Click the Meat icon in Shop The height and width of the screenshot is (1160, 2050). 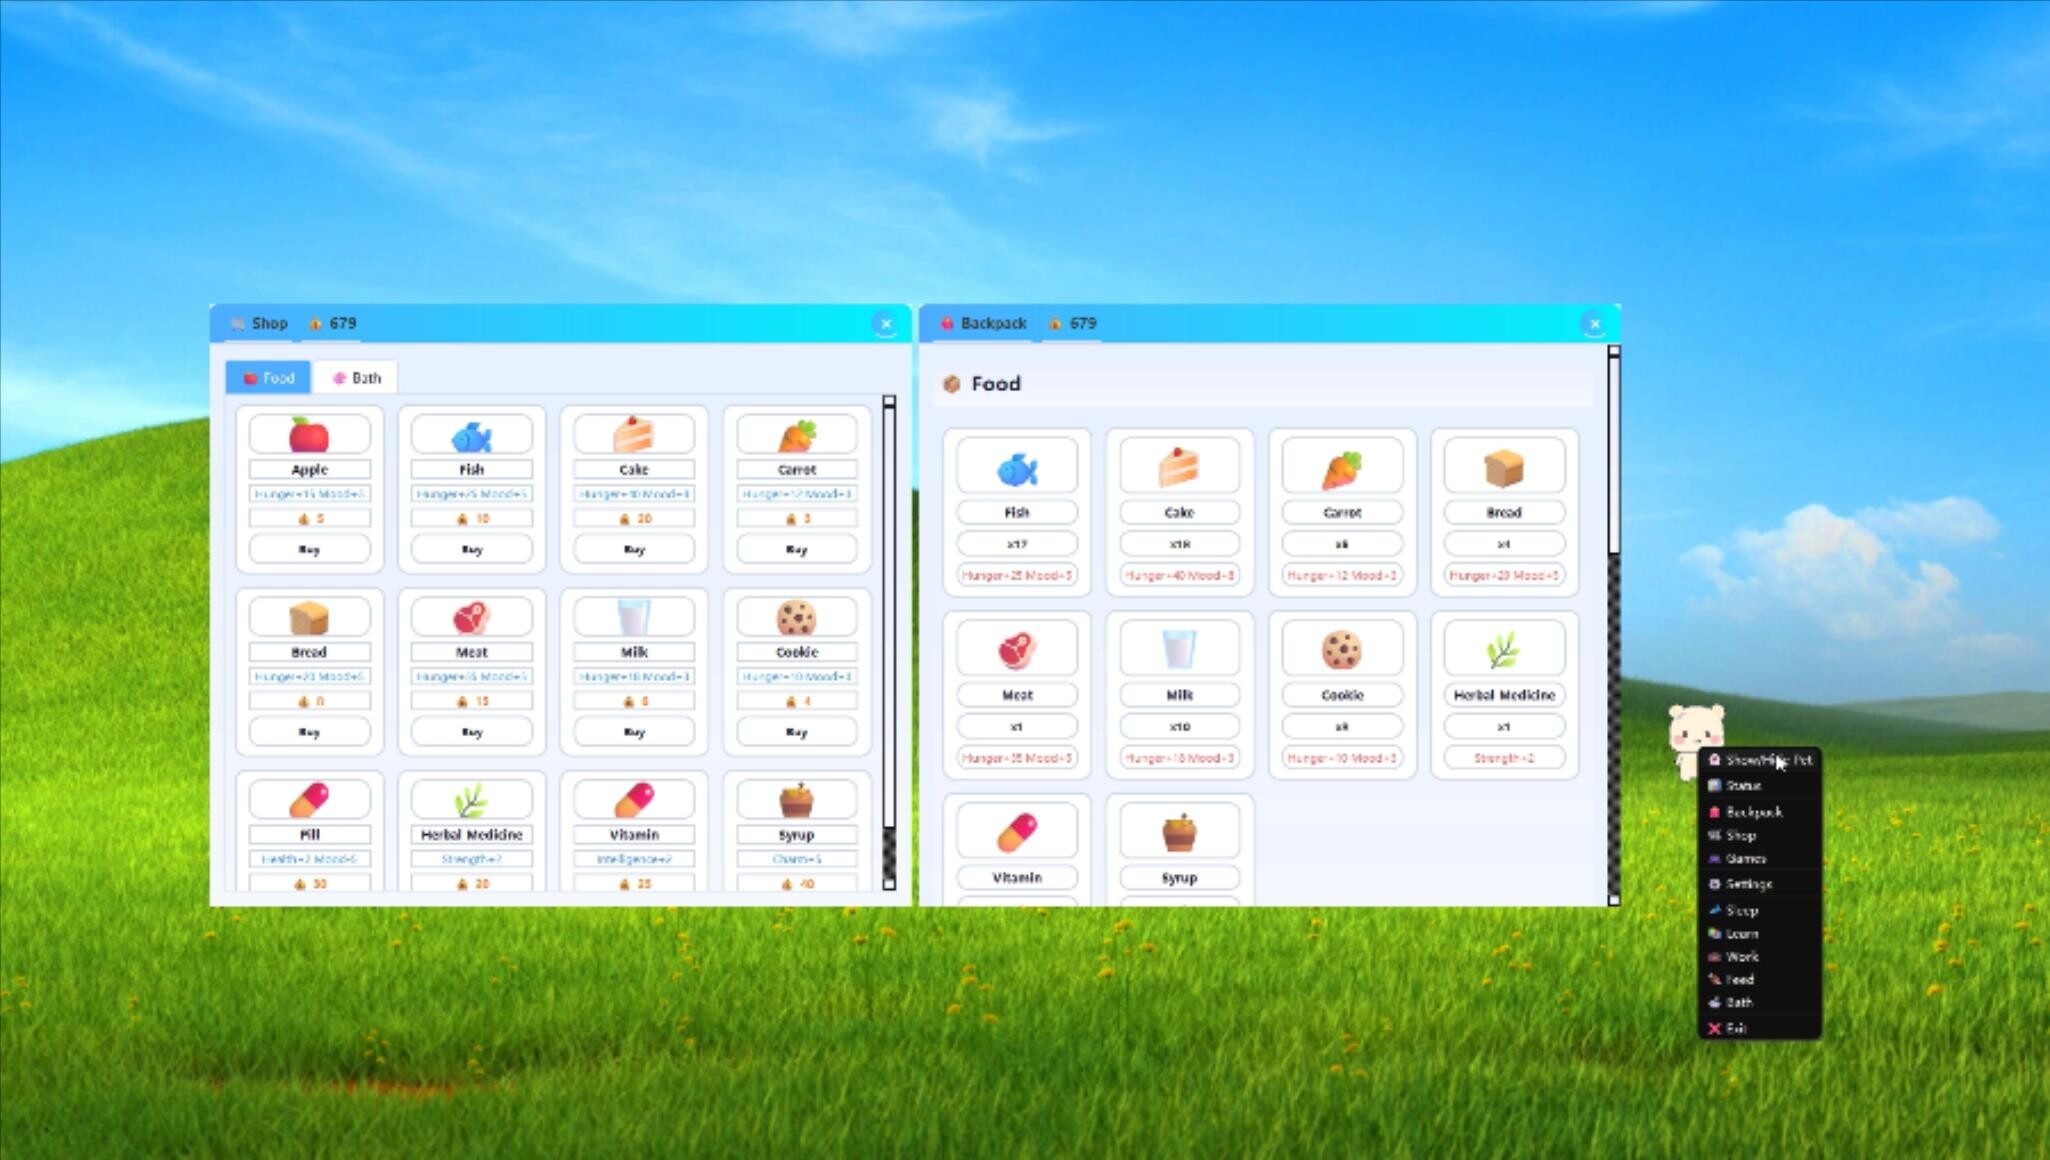tap(471, 618)
